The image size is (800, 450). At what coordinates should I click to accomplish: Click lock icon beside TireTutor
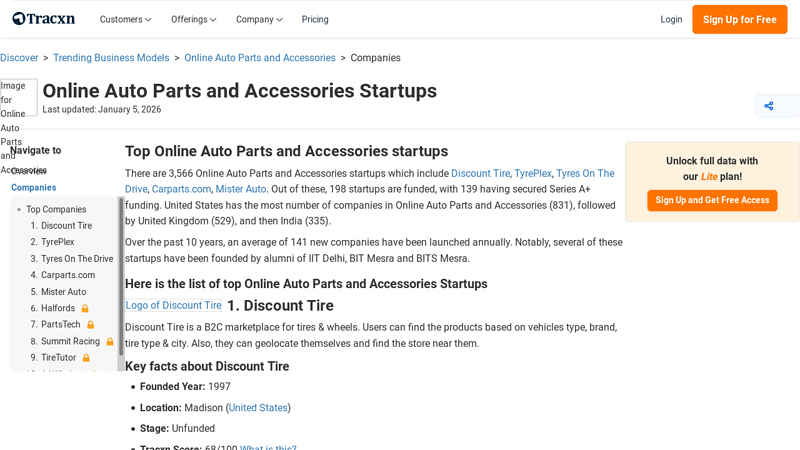coord(86,358)
